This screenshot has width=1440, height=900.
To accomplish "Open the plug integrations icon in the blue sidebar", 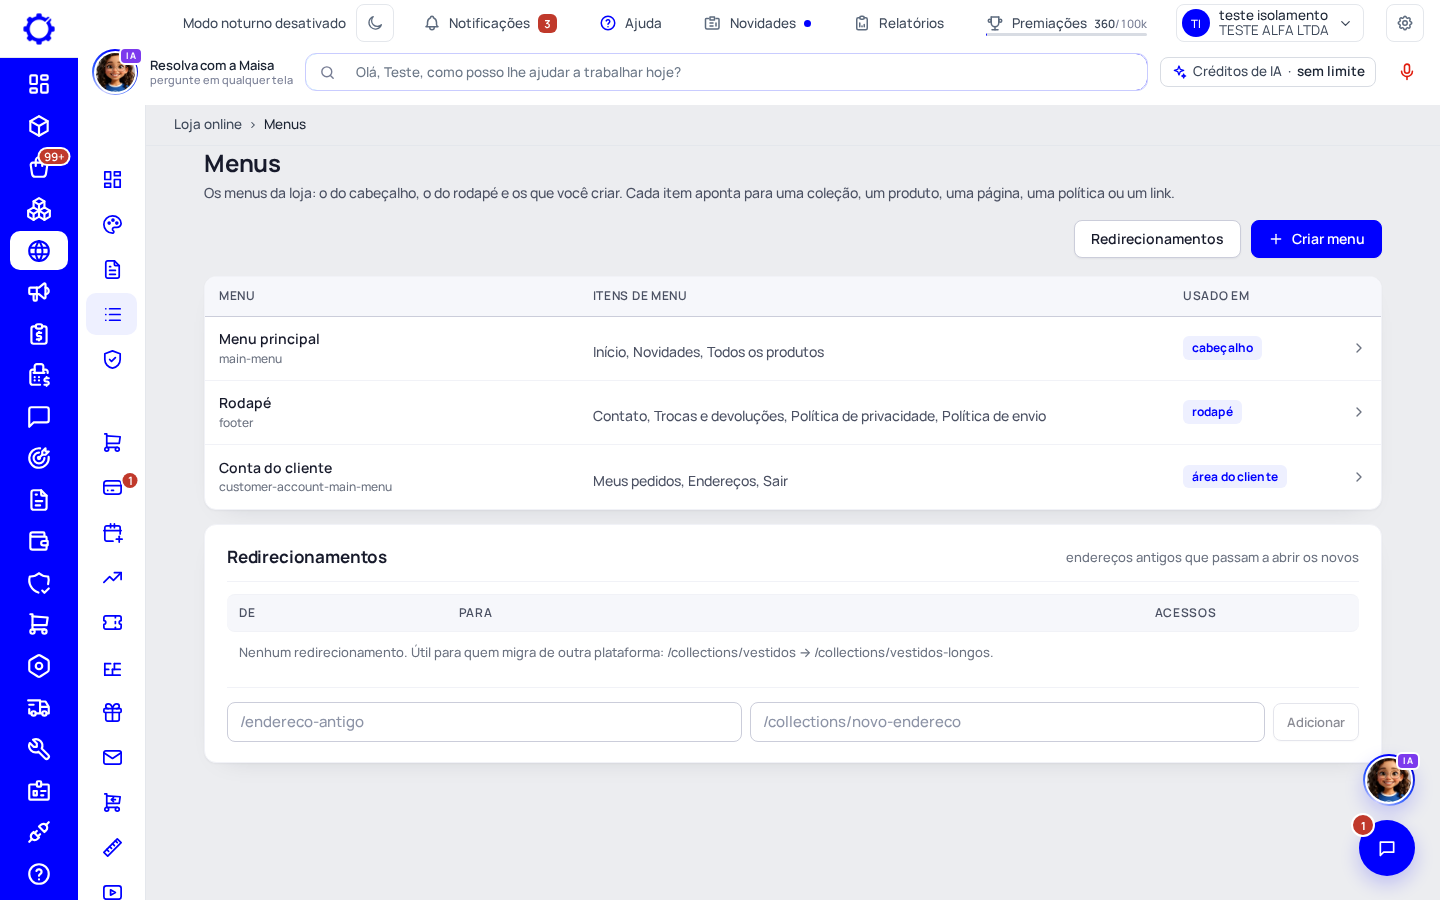I will point(39,832).
